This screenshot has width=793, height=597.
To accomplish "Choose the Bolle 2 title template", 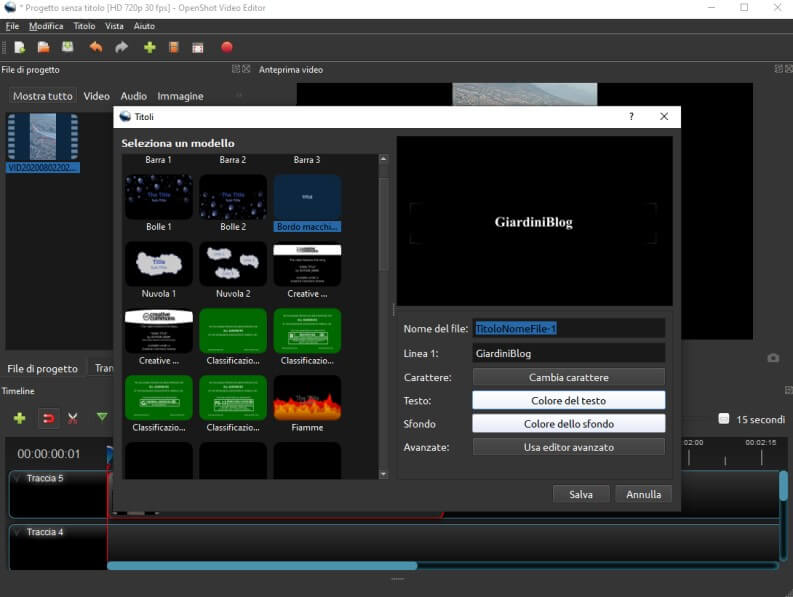I will (233, 203).
